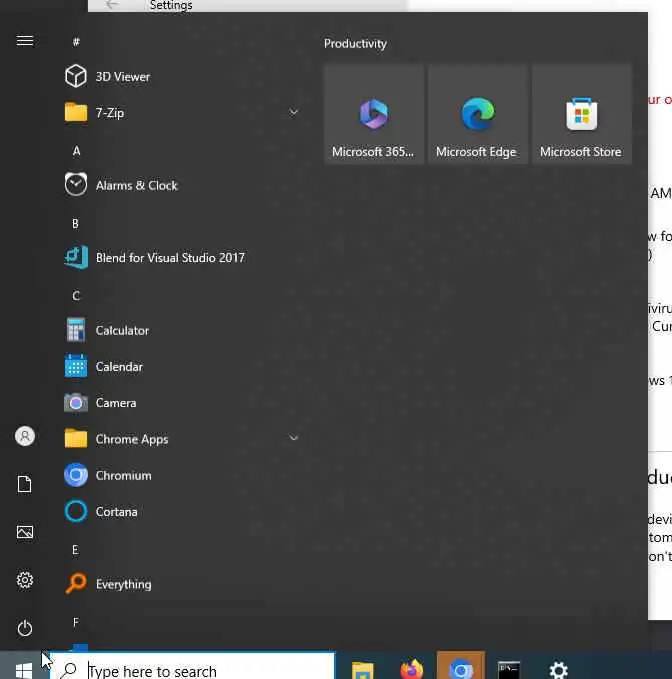Expand the 7-Zip folder chevron
672x679 pixels.
(294, 113)
